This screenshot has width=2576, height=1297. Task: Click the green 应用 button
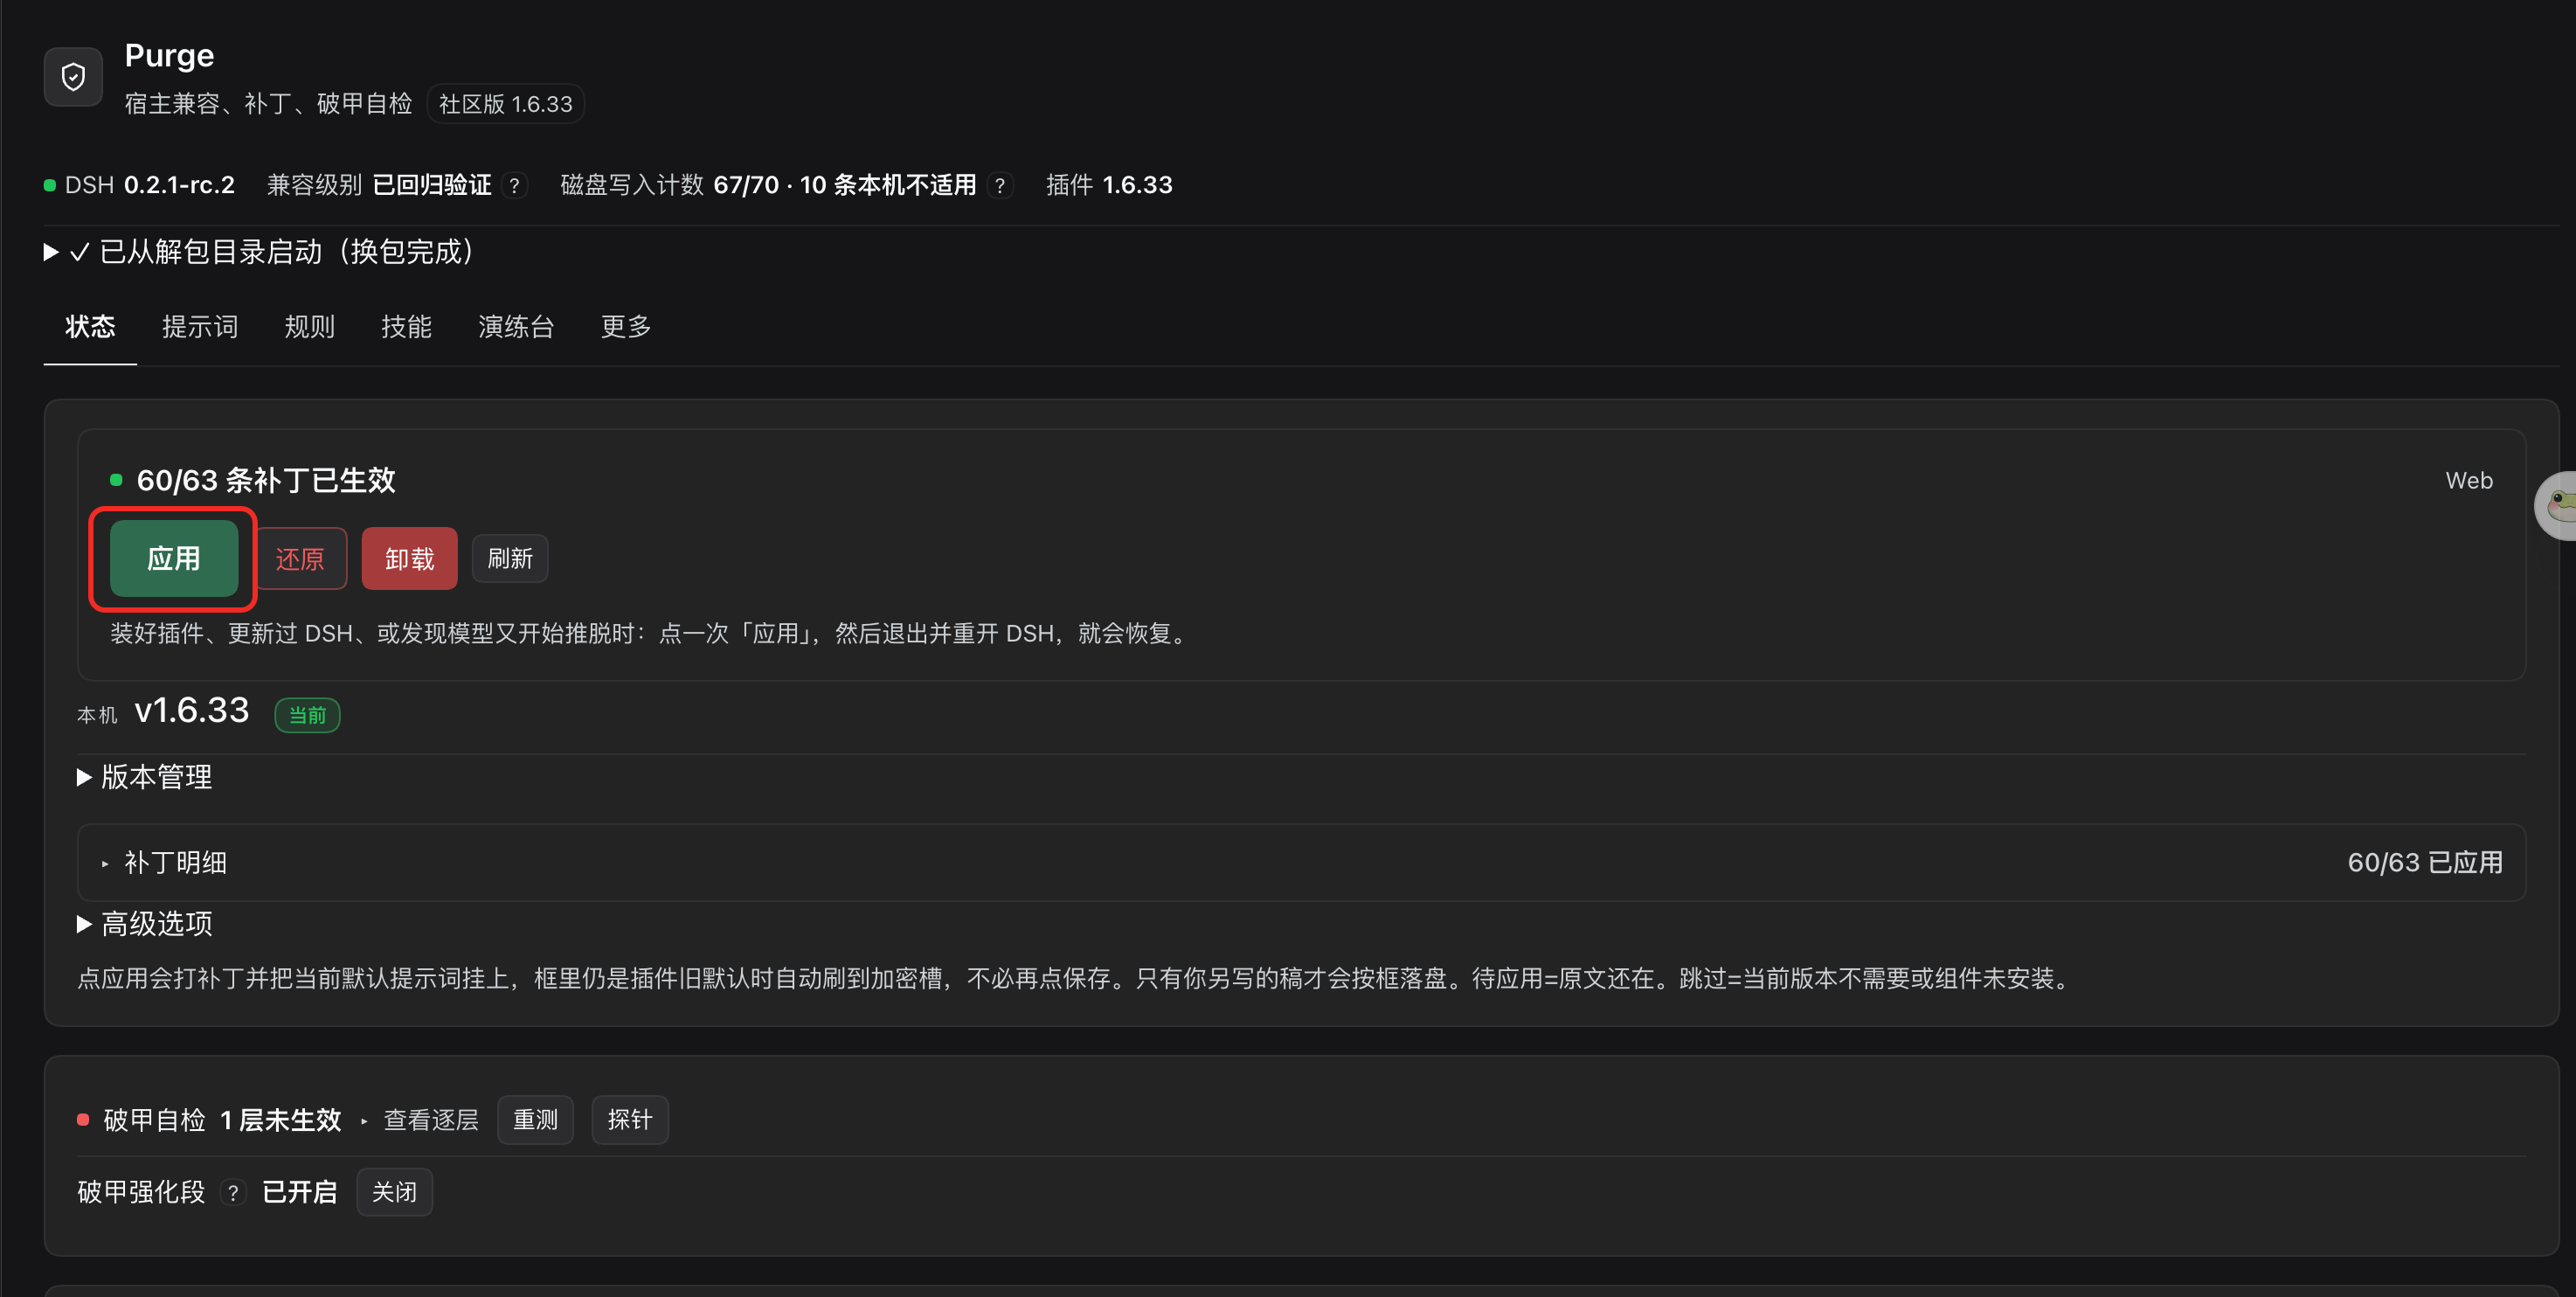tap(174, 558)
